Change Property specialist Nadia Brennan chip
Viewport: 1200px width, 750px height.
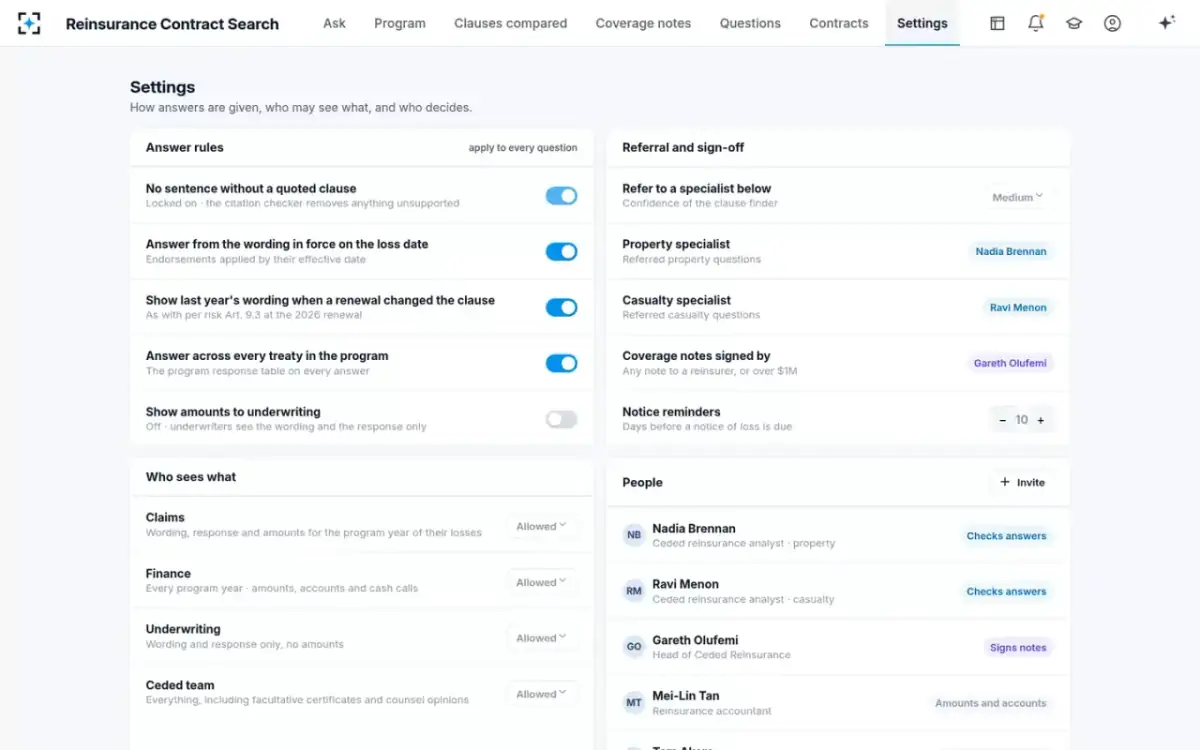coord(1011,252)
